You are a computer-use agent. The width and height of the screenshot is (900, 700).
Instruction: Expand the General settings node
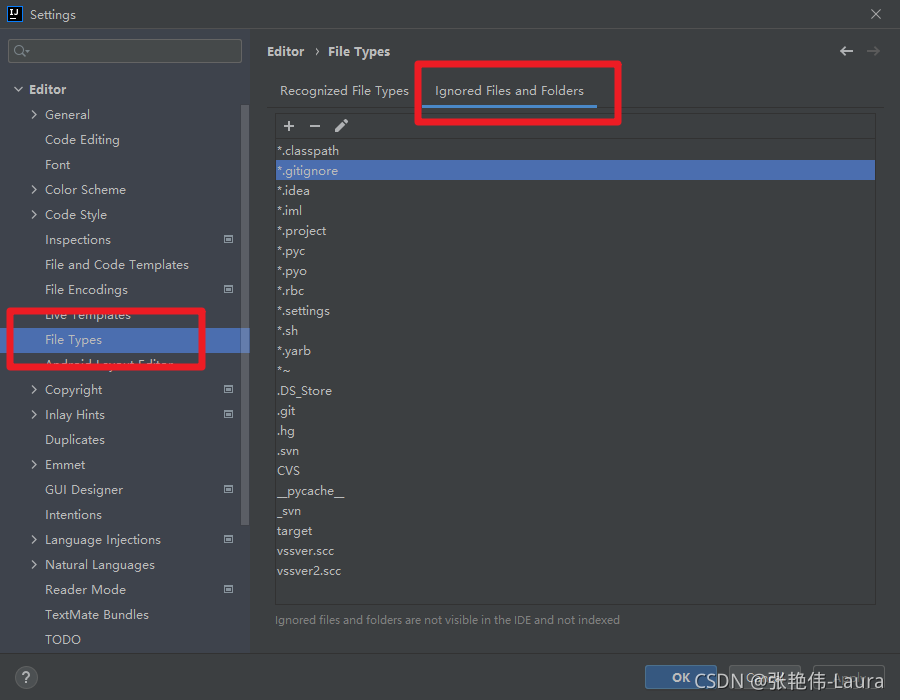point(34,114)
